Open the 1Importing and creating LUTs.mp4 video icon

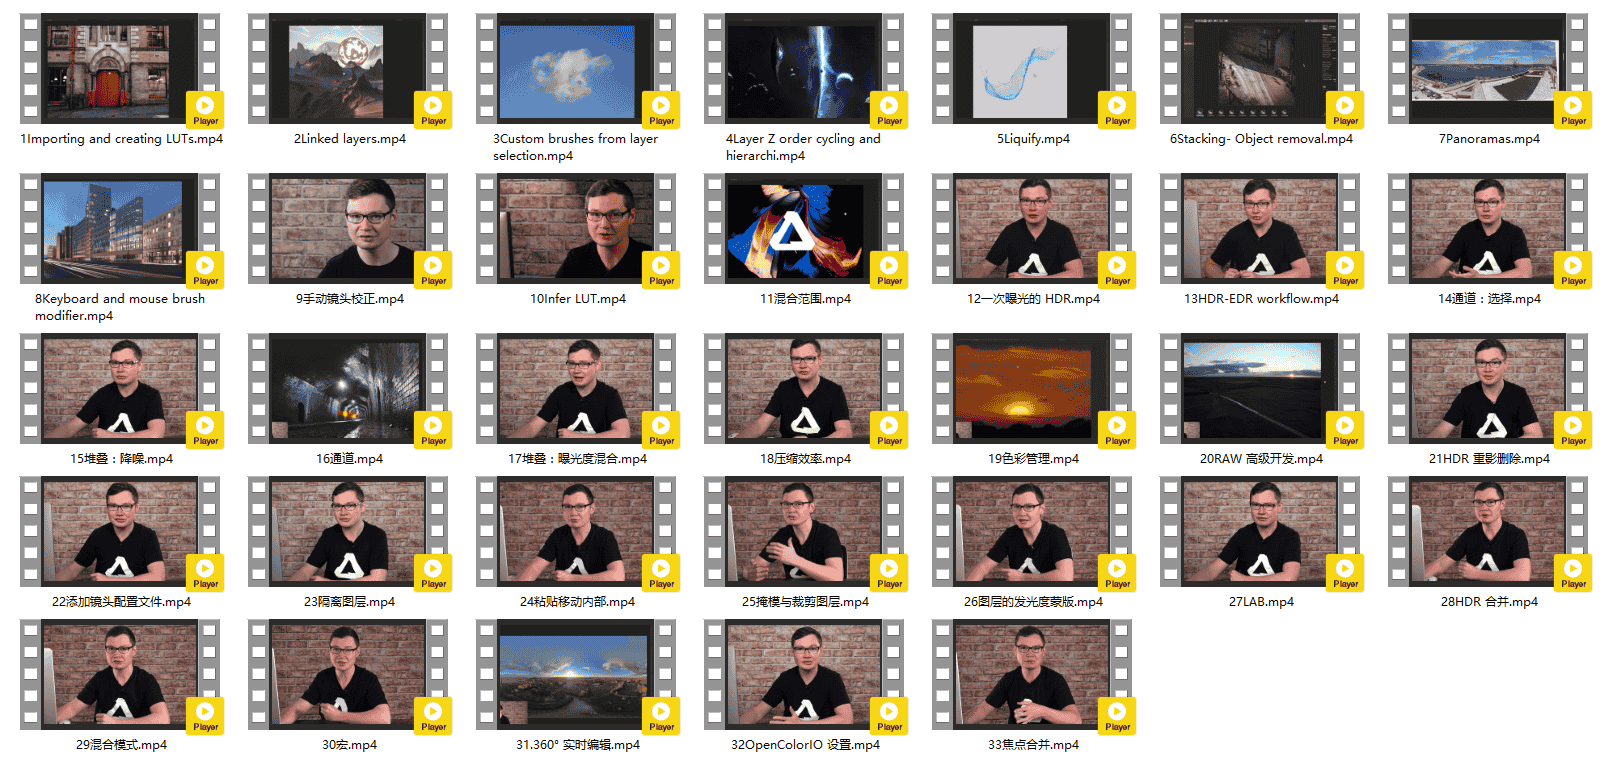click(120, 69)
